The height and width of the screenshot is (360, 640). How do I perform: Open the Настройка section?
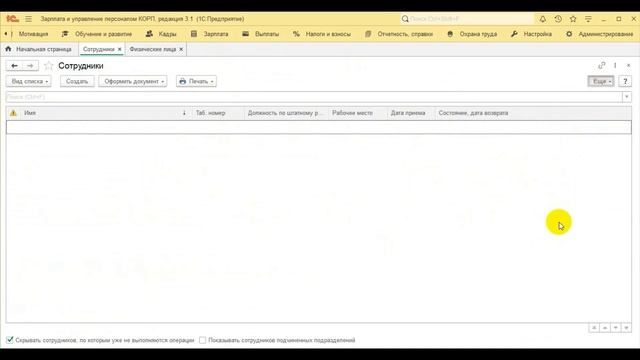coord(531,34)
